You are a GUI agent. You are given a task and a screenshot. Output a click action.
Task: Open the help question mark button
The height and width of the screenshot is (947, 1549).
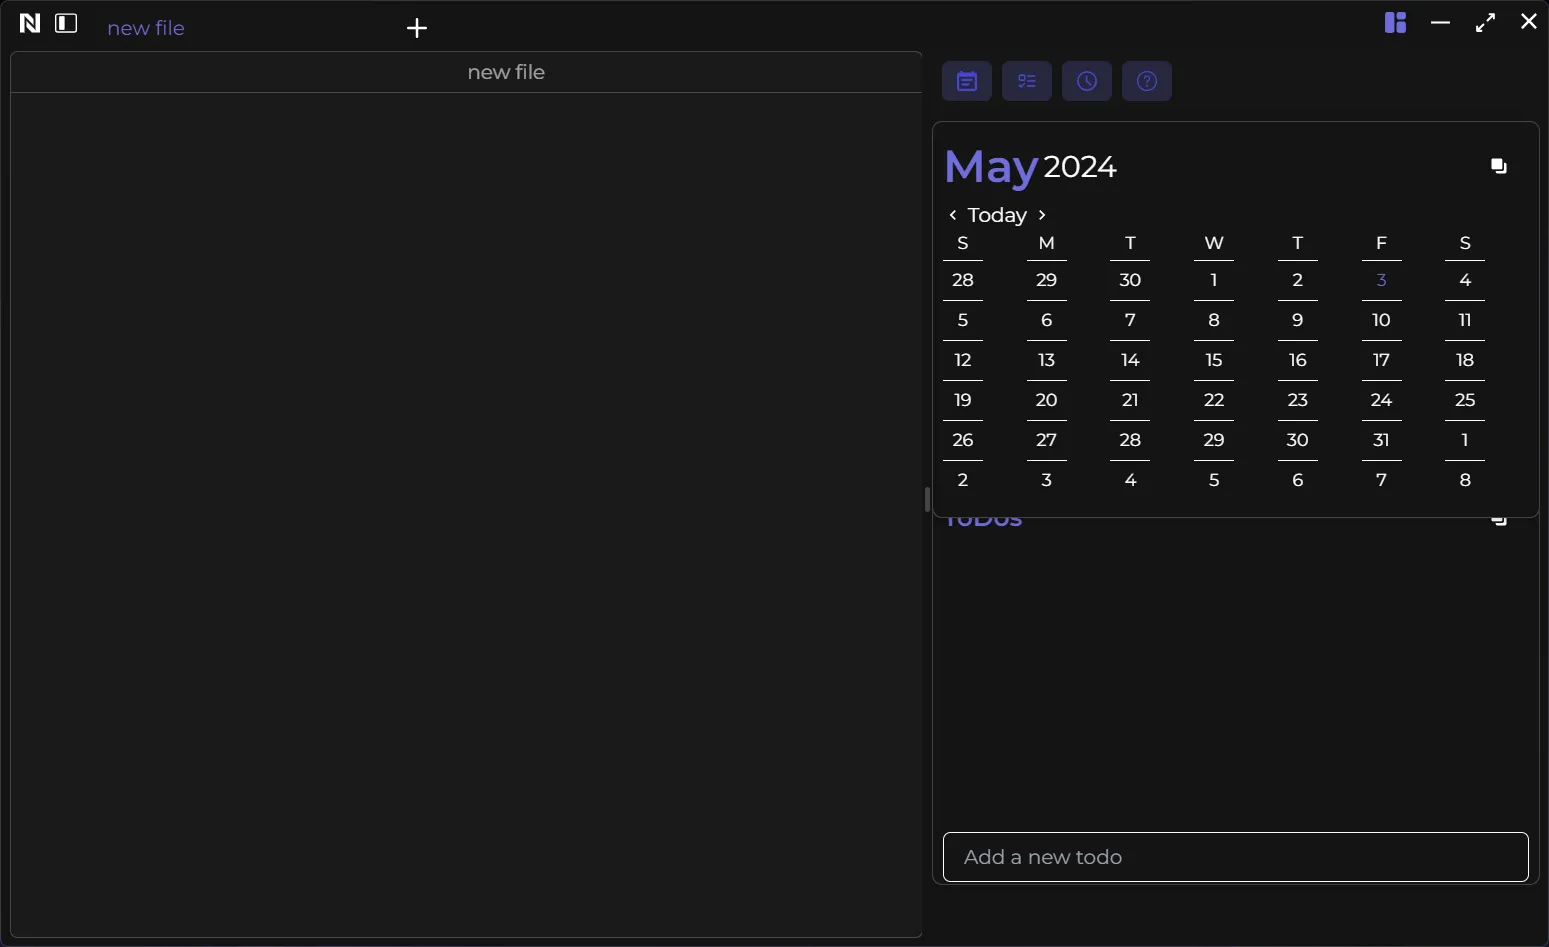1147,81
